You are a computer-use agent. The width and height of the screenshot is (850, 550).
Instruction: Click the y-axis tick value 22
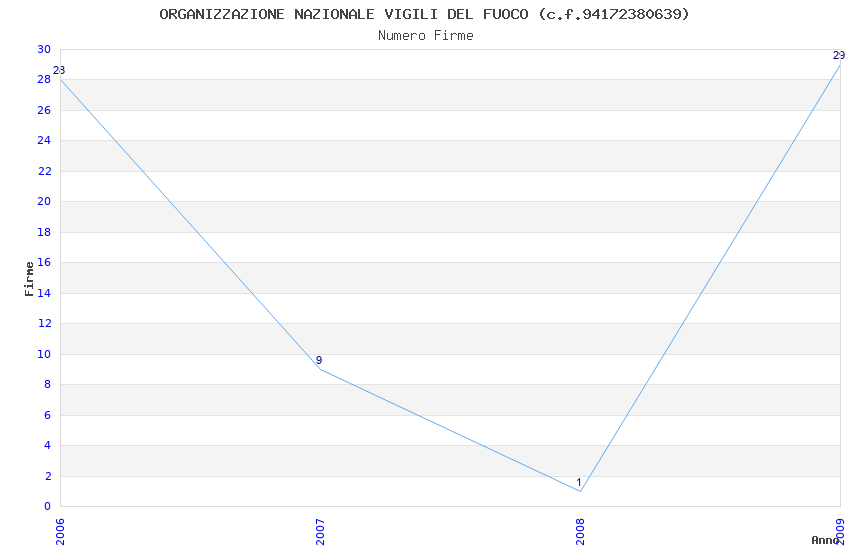[x=44, y=171]
